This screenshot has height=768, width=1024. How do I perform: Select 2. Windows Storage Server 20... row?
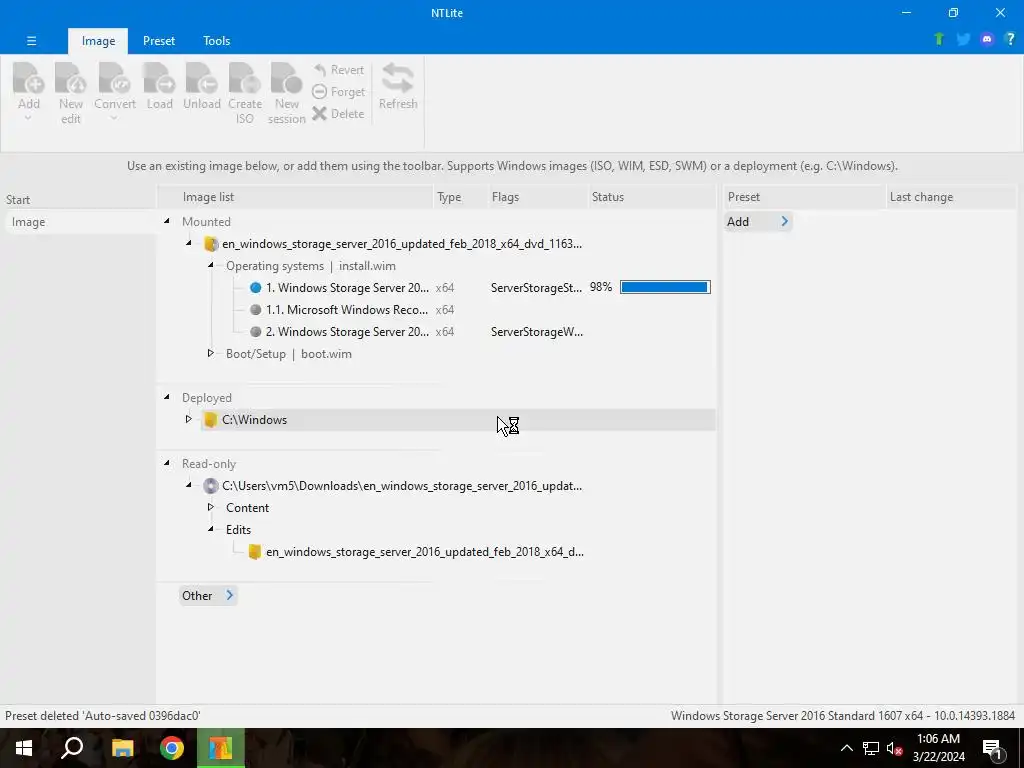pyautogui.click(x=347, y=332)
